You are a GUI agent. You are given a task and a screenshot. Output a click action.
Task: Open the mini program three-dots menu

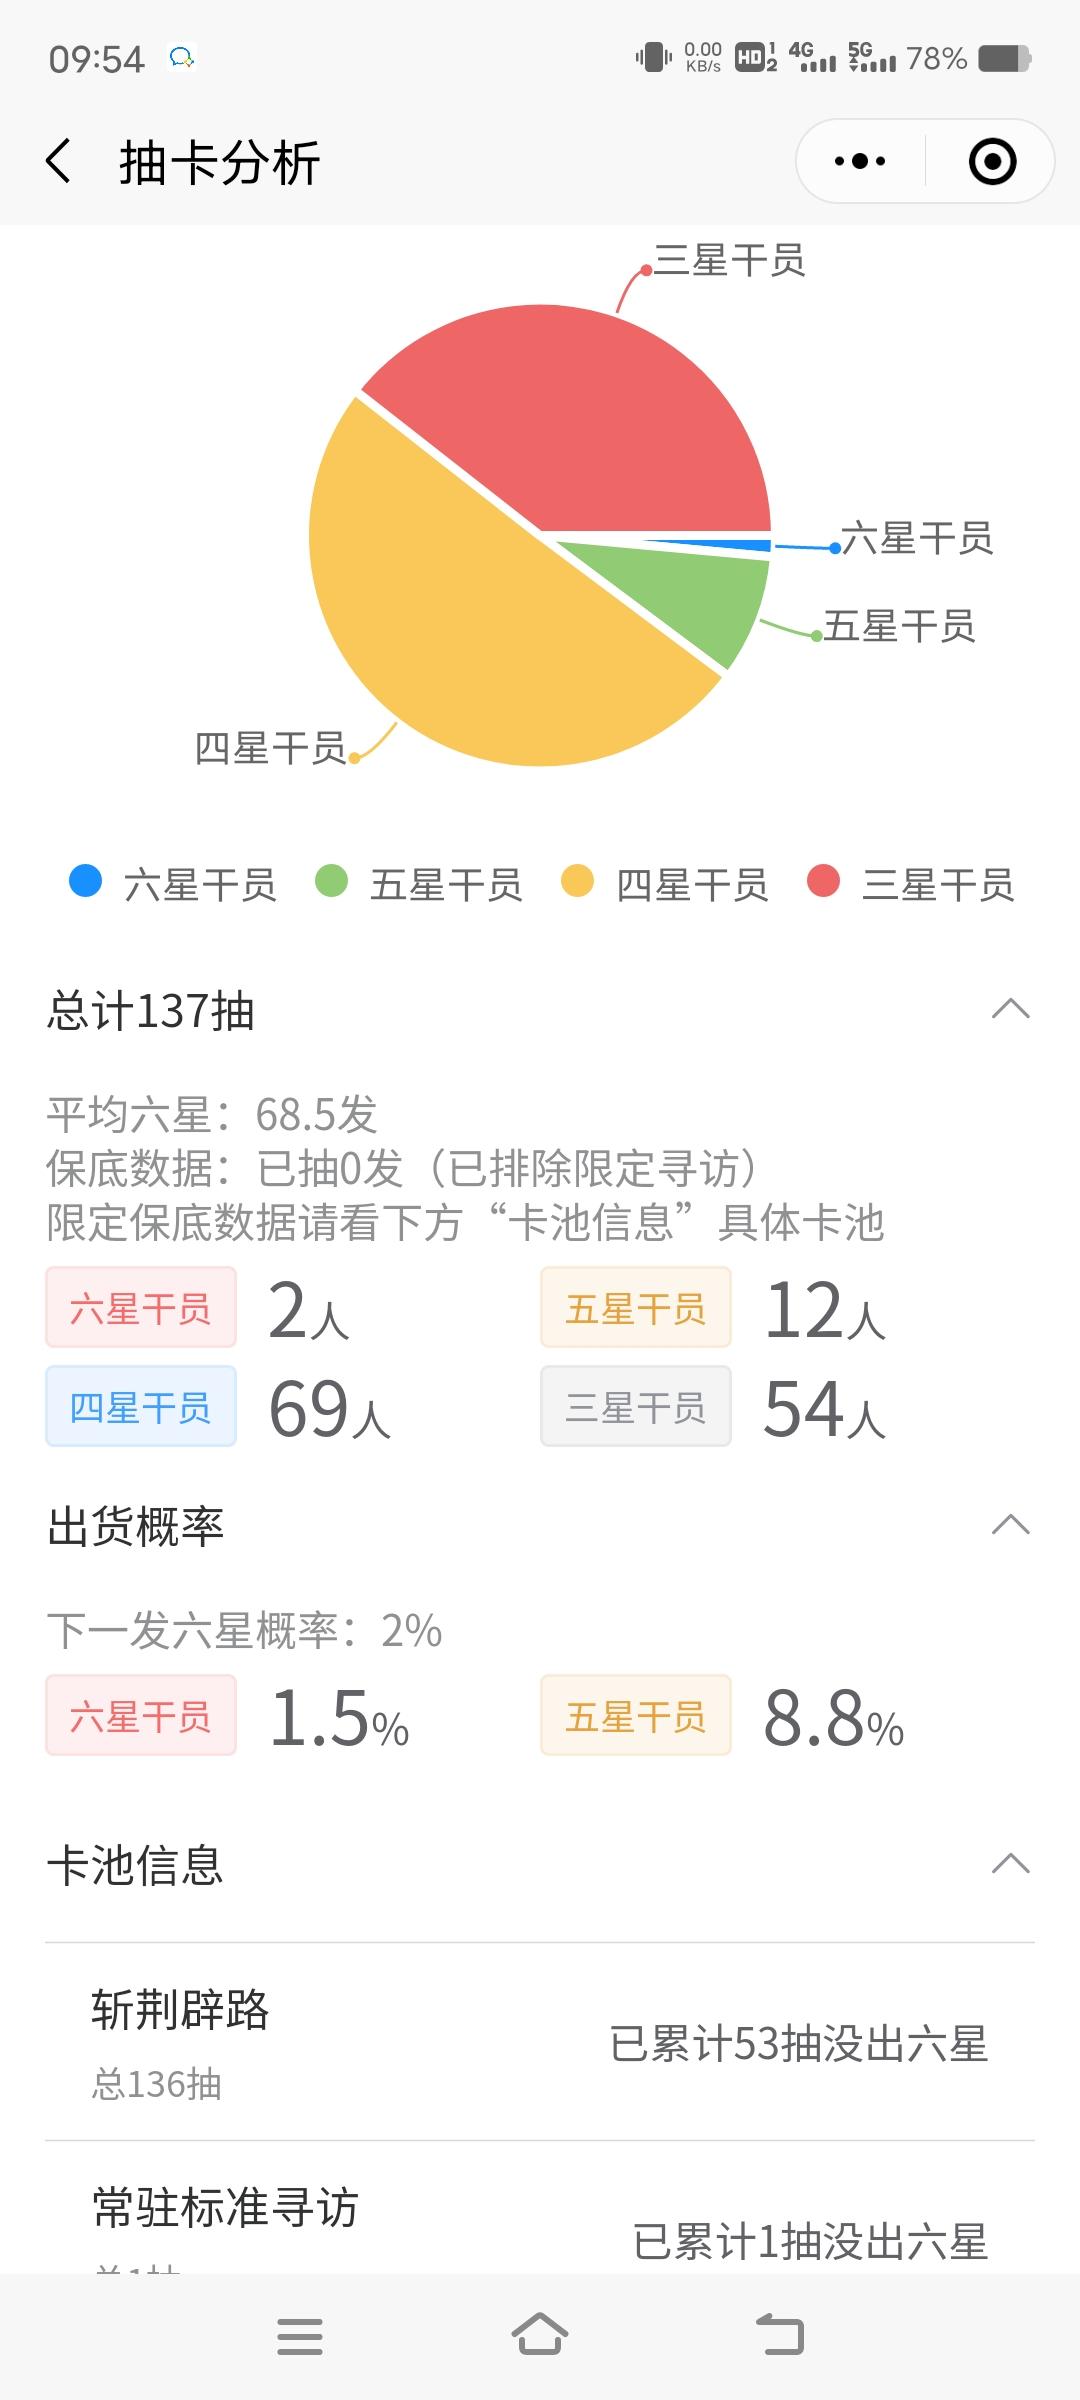(860, 161)
